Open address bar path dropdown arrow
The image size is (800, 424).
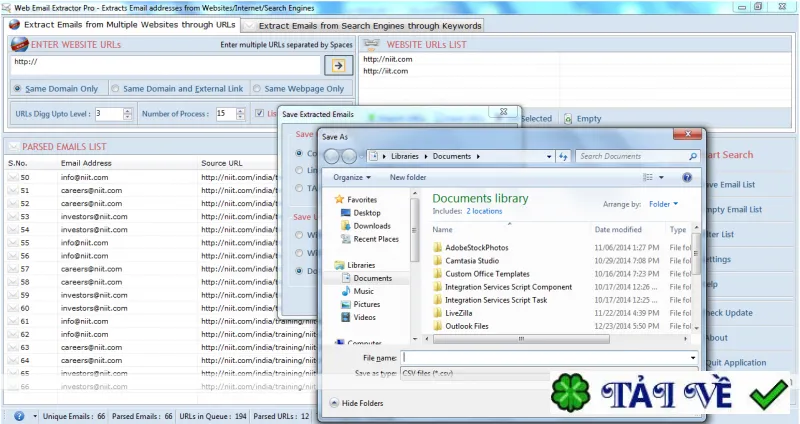click(x=549, y=157)
